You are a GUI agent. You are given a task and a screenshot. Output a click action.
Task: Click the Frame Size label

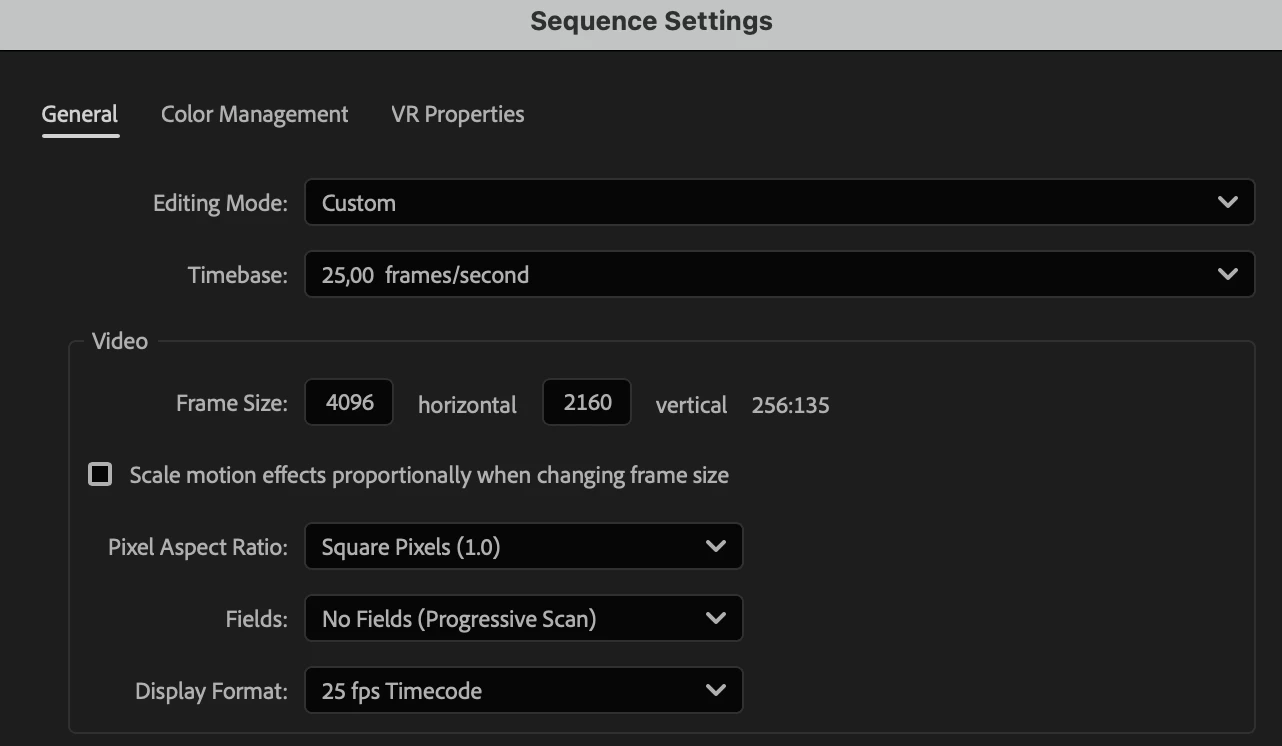(231, 404)
